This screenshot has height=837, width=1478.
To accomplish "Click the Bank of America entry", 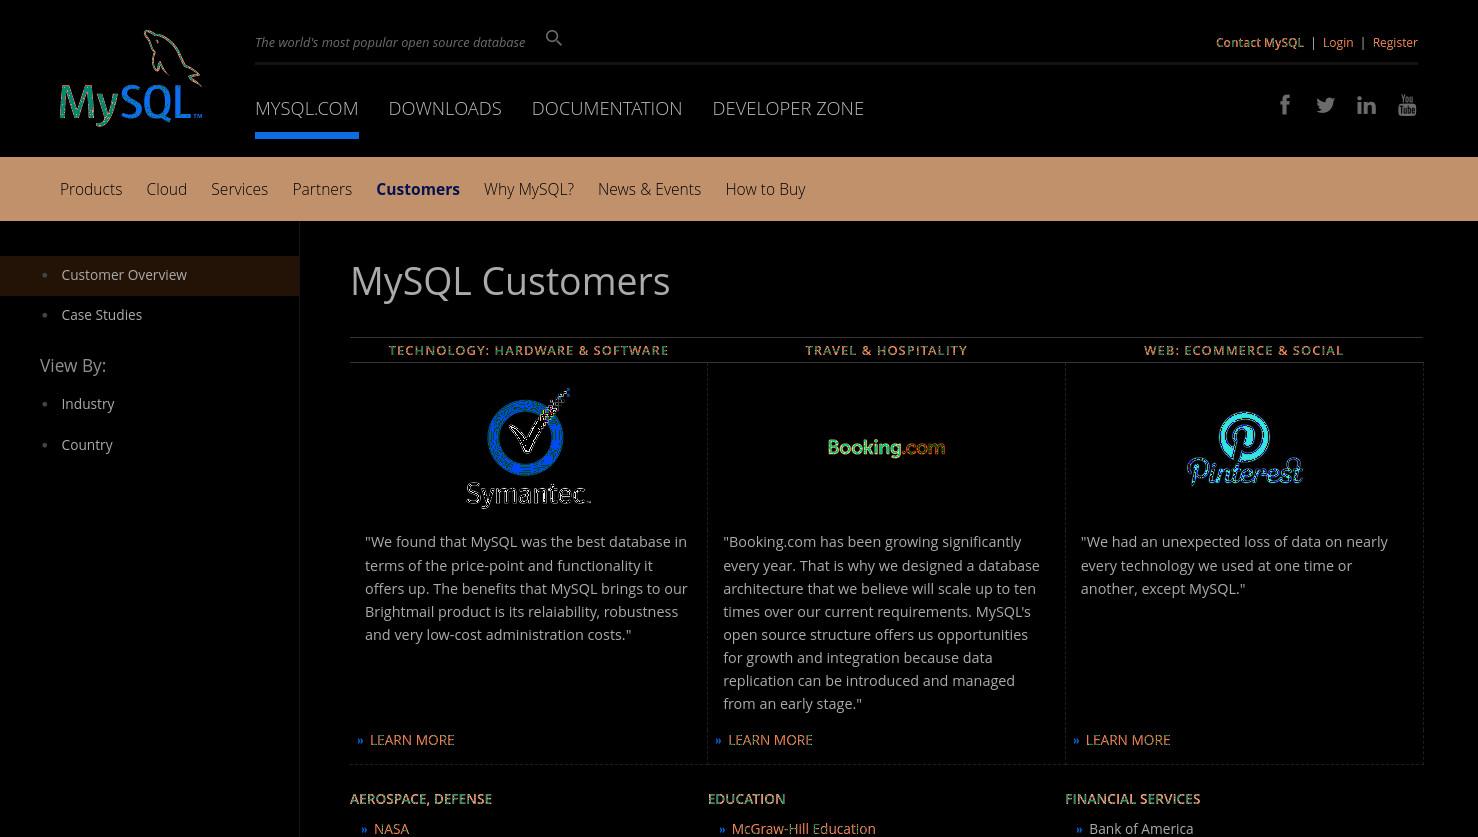I will tap(1141, 829).
